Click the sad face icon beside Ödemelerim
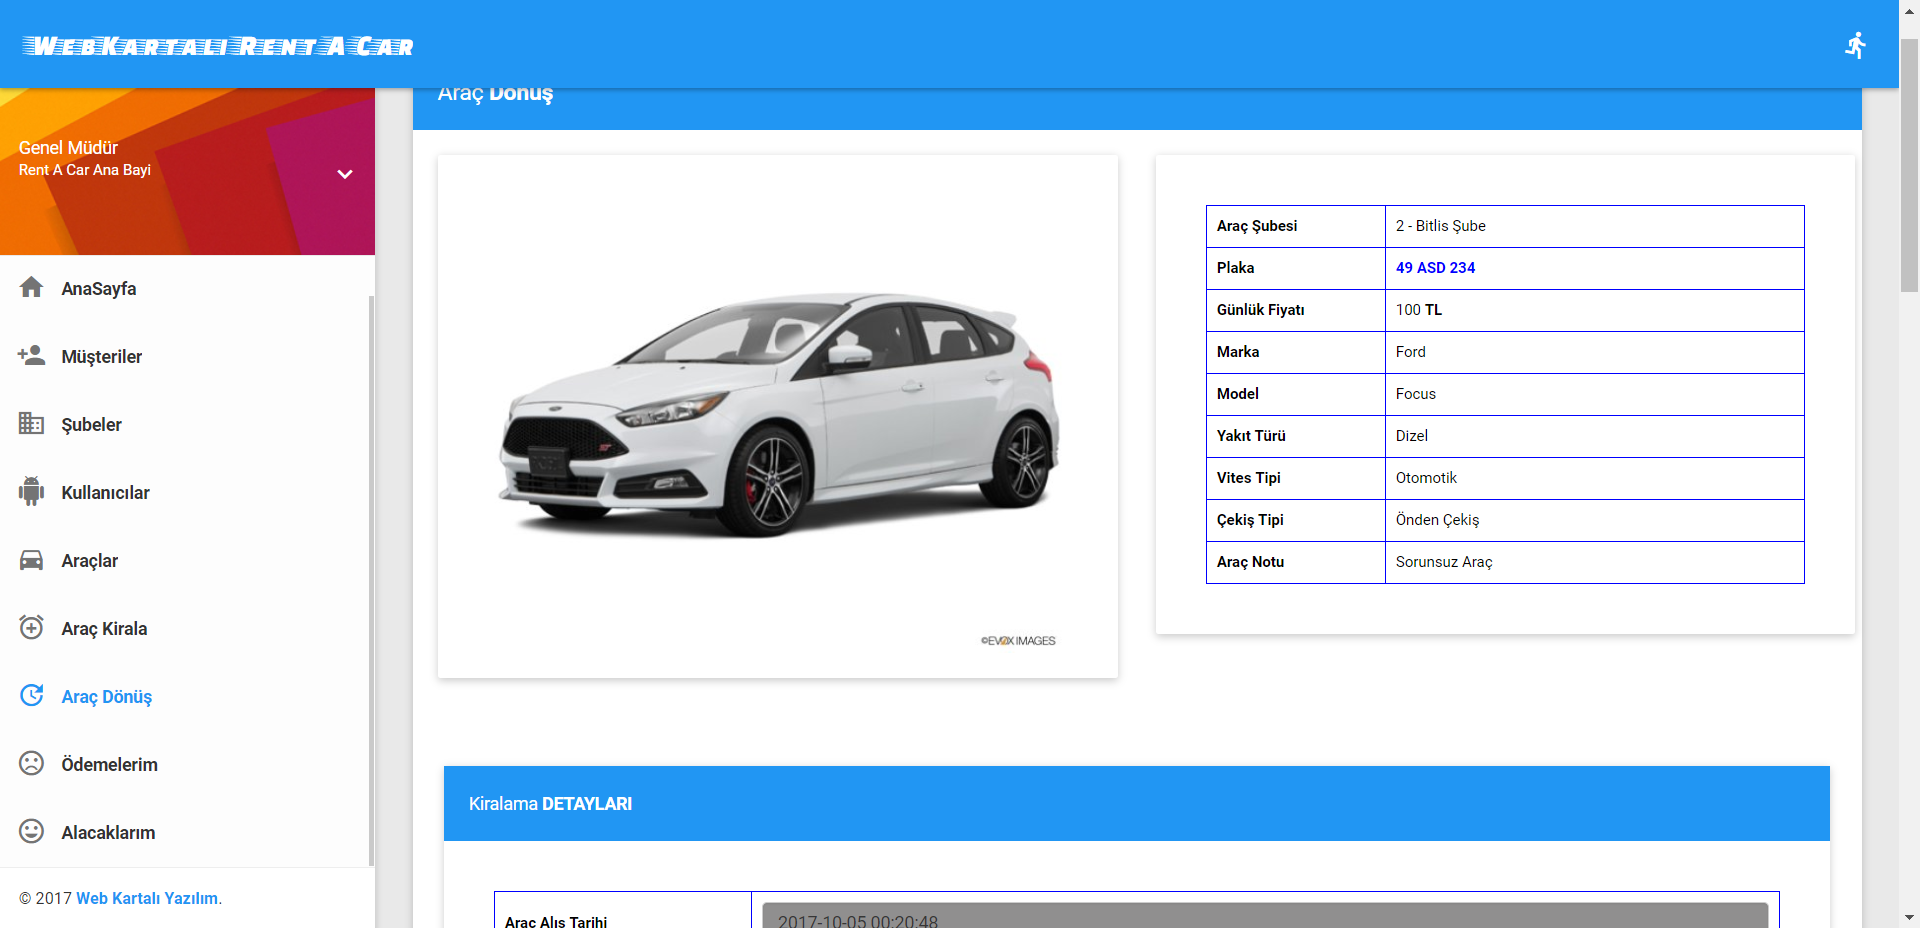Image resolution: width=1920 pixels, height=928 pixels. [31, 764]
